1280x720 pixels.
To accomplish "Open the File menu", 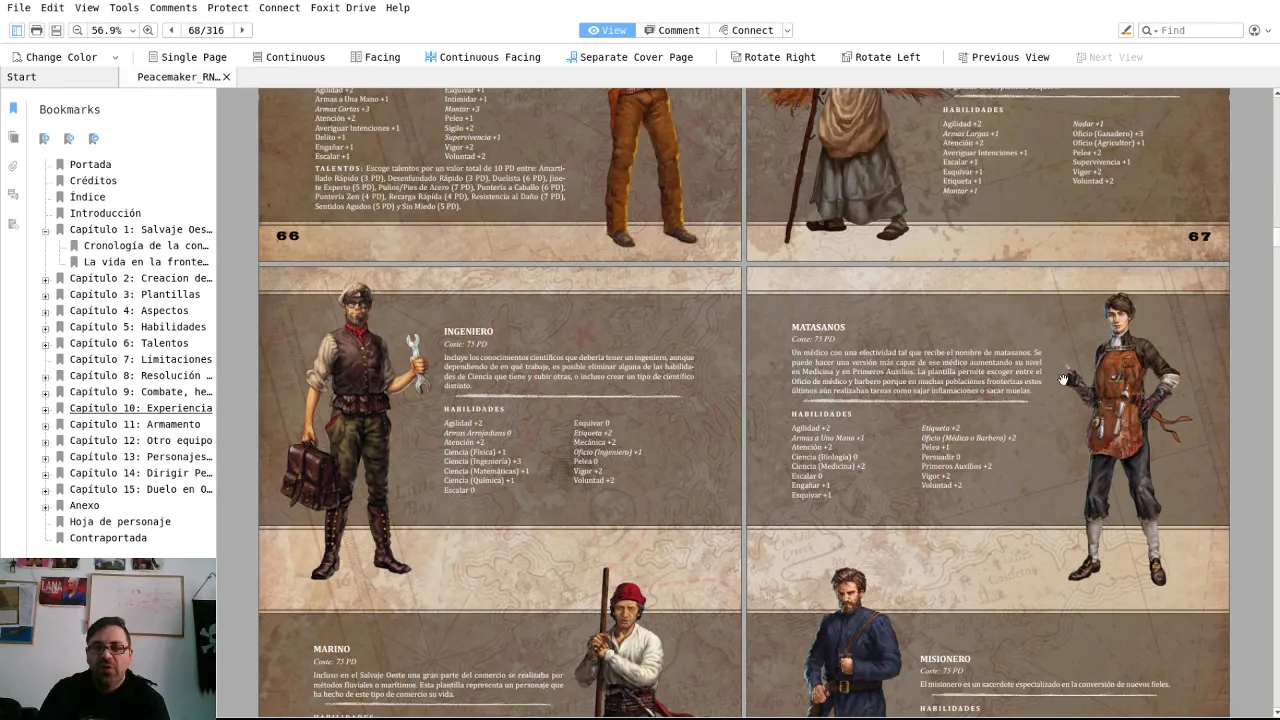I will click(18, 8).
